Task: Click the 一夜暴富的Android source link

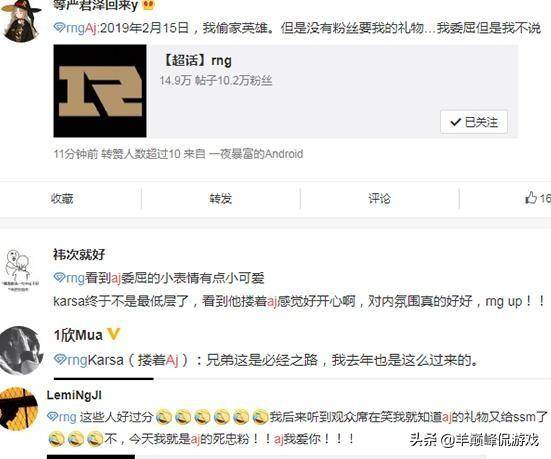Action: click(x=256, y=154)
